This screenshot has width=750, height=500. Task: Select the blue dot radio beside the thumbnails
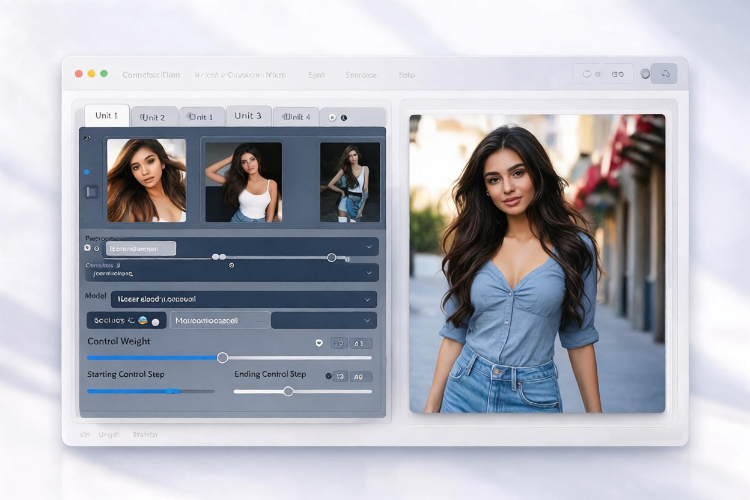tap(87, 172)
